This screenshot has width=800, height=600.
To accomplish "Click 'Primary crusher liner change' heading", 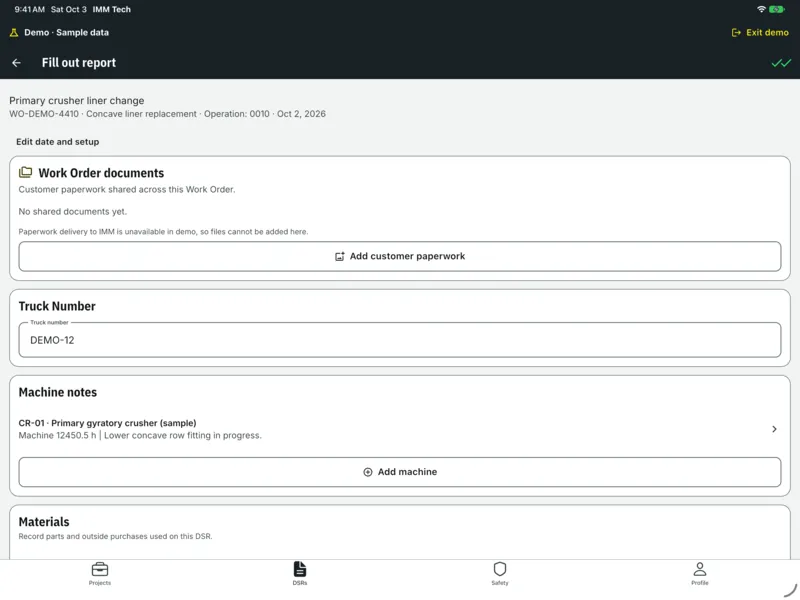I will [x=77, y=101].
